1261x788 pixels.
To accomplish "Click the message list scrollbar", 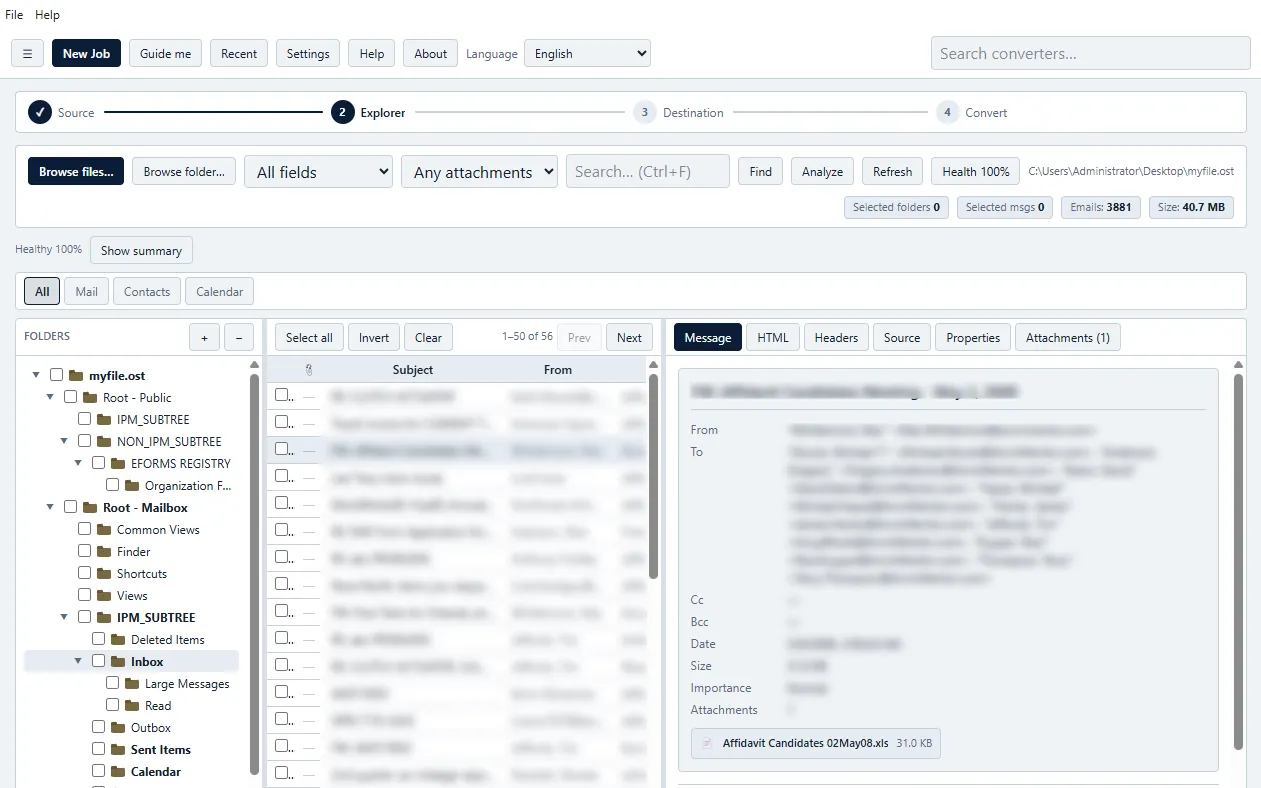I will 654,477.
